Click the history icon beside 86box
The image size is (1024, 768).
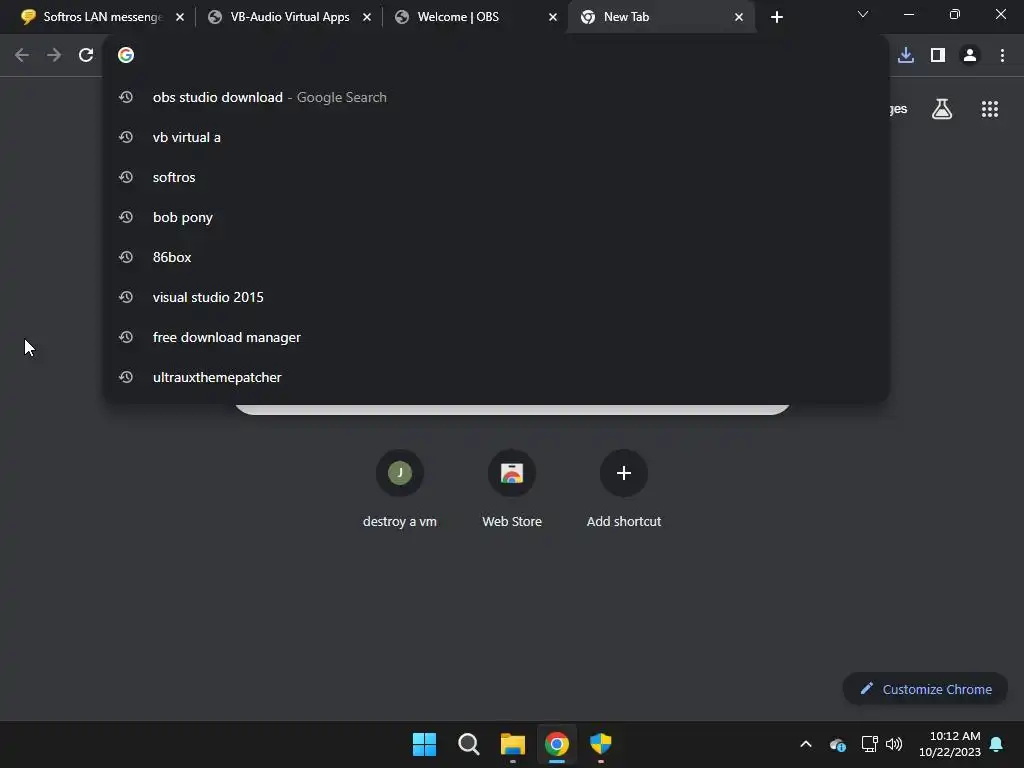click(x=126, y=257)
